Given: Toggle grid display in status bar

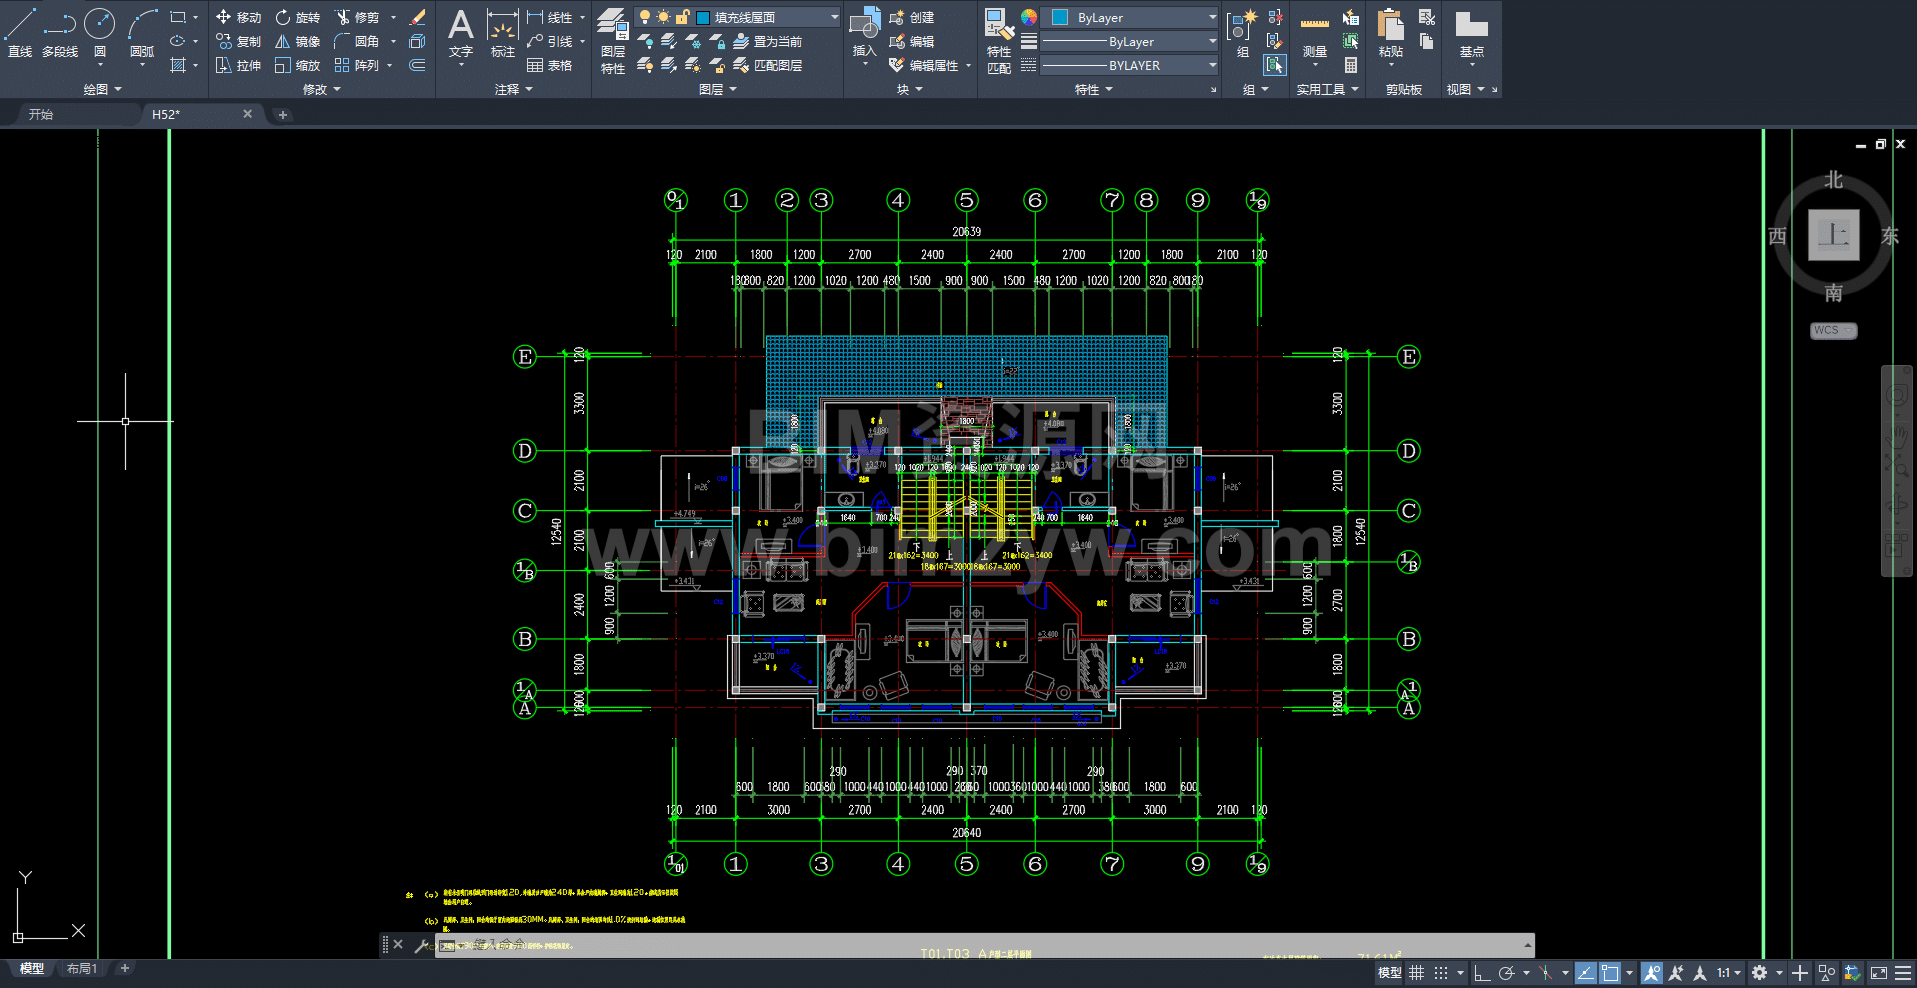Looking at the screenshot, I should click(1417, 973).
